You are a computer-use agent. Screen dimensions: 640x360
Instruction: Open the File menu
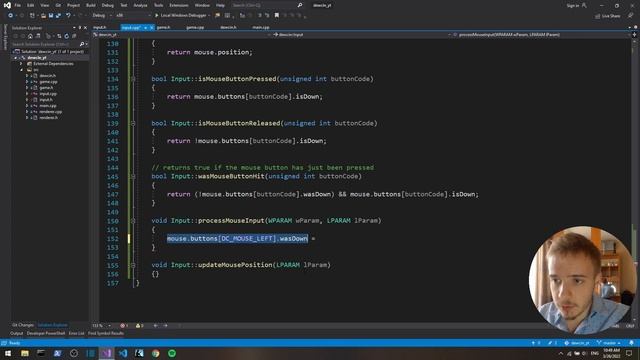click(18, 5)
